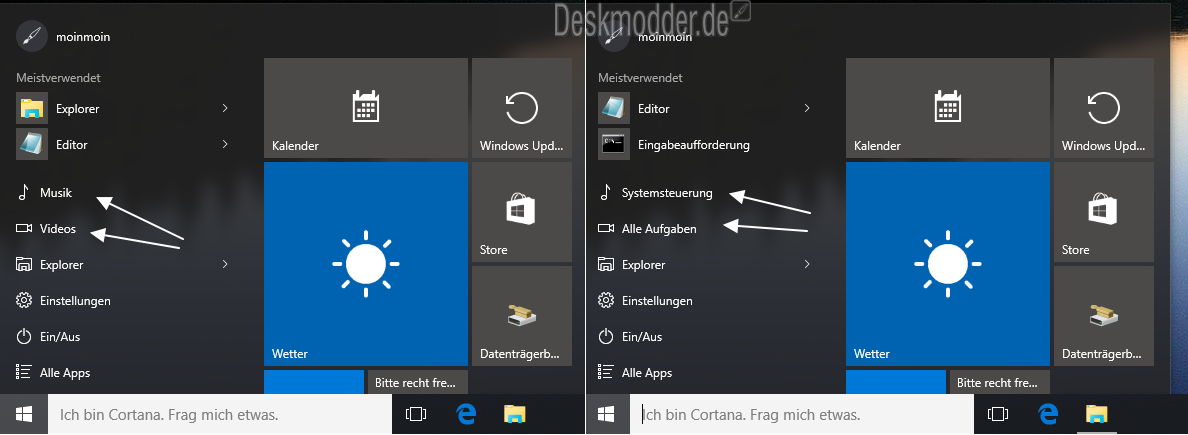The image size is (1188, 435).
Task: Open Datenträgerbereinigung tile in right Start menu
Action: [1104, 316]
